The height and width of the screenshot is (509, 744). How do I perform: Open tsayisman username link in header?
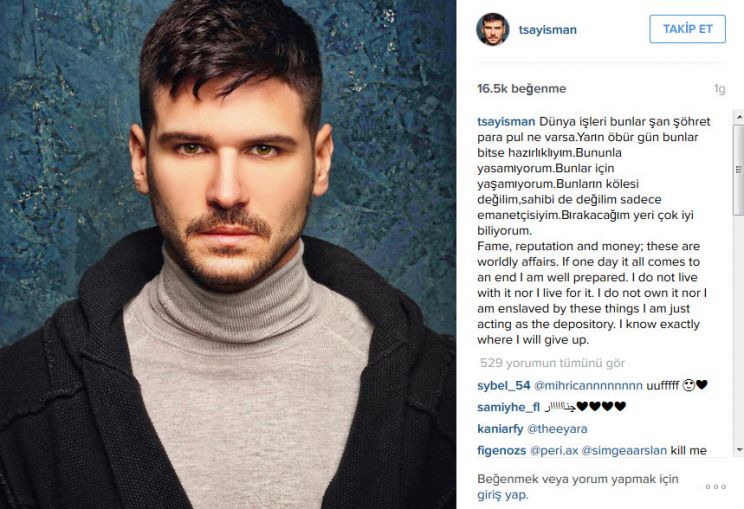coord(548,29)
